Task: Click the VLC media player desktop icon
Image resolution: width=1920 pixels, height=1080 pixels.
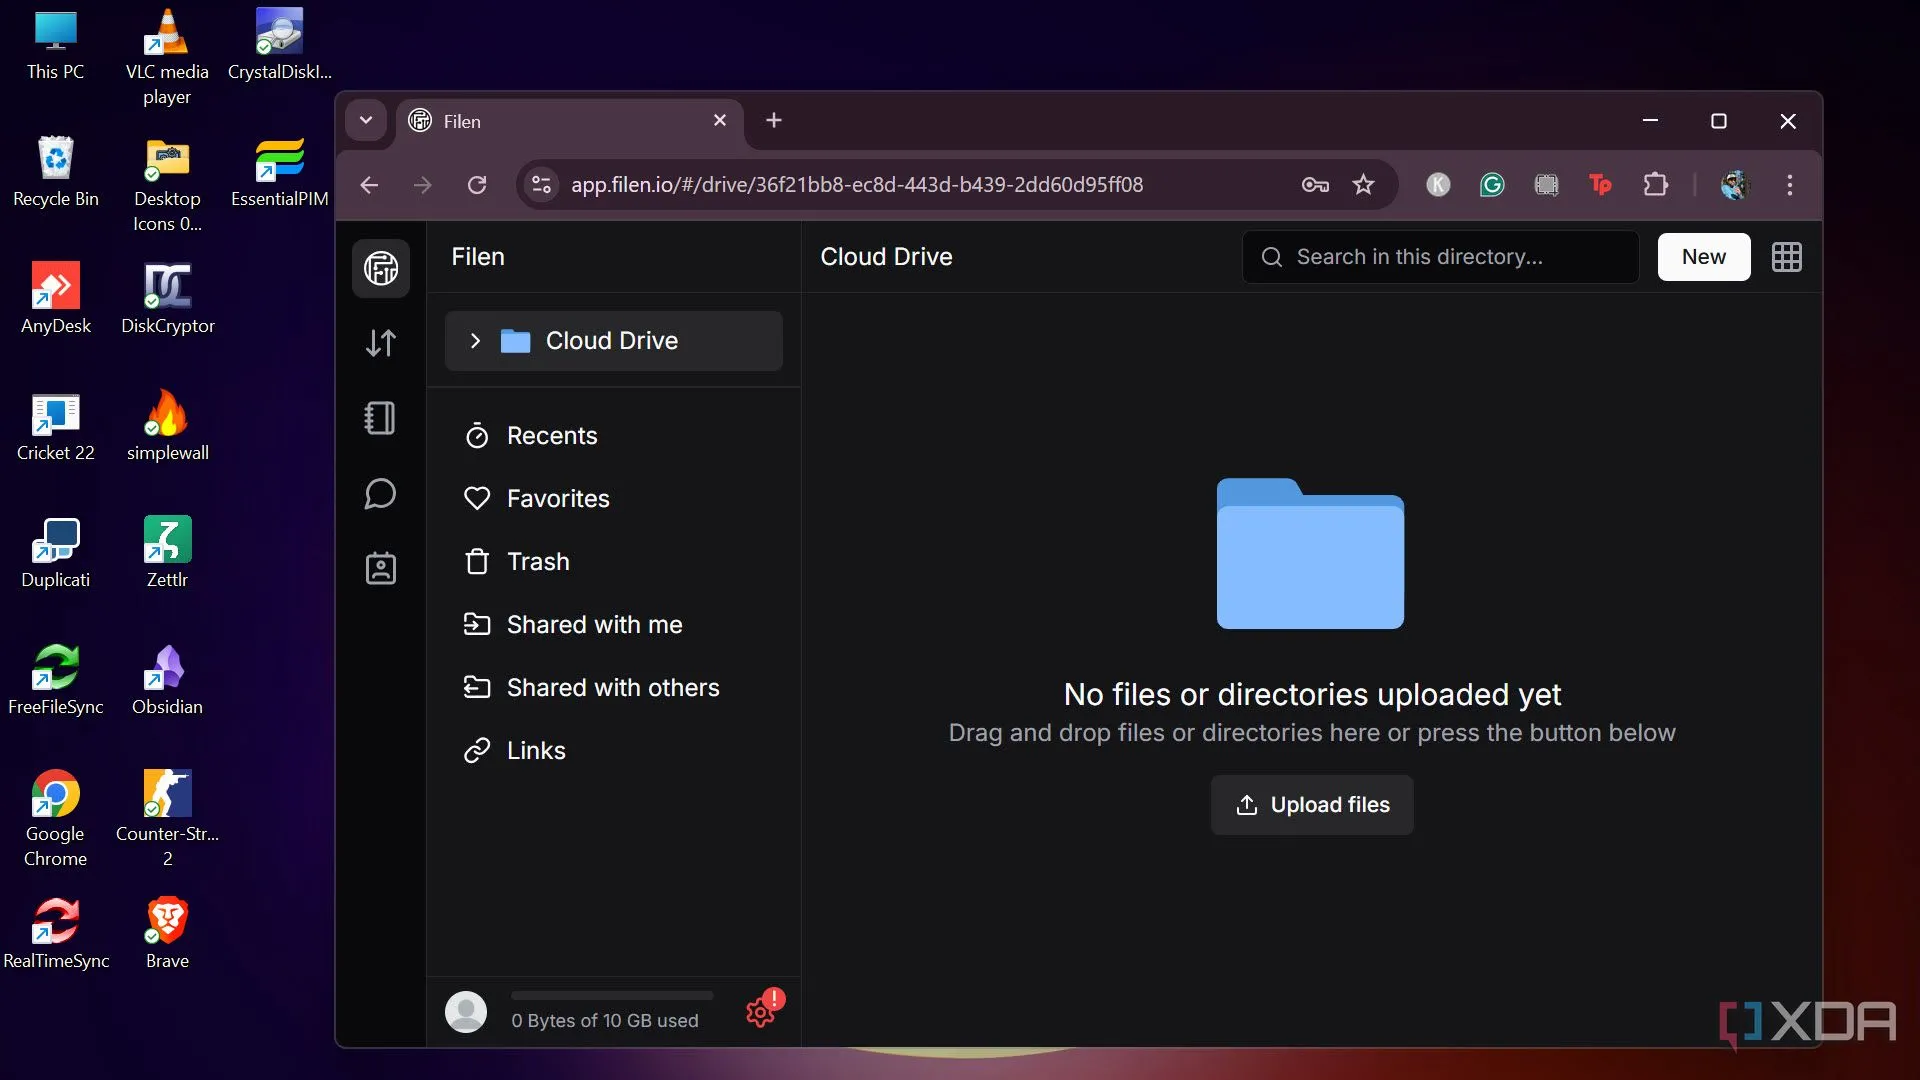Action: click(x=167, y=58)
